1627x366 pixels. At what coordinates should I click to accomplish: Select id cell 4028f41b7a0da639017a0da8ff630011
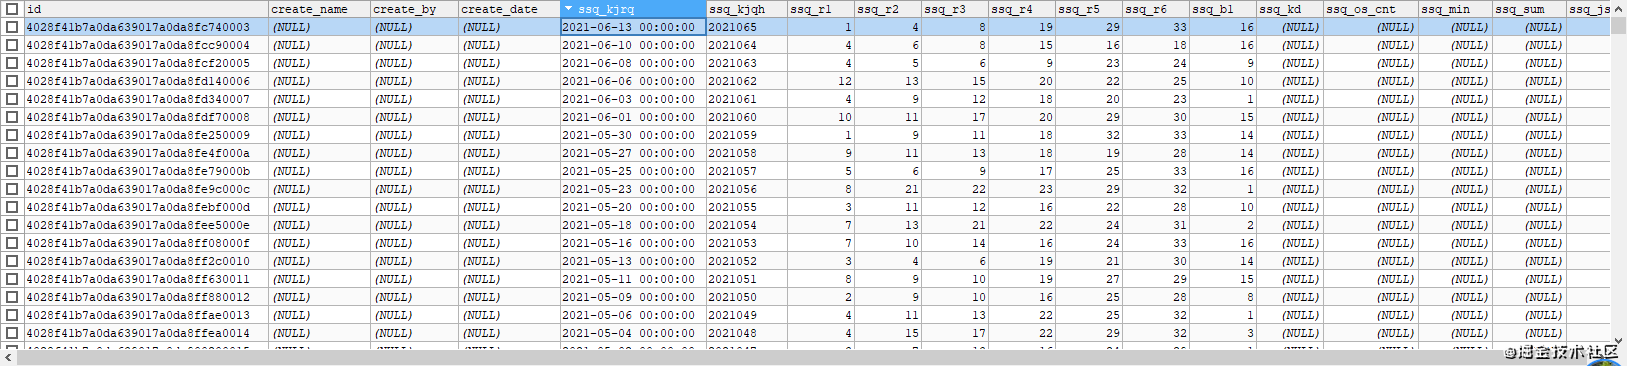pos(146,279)
